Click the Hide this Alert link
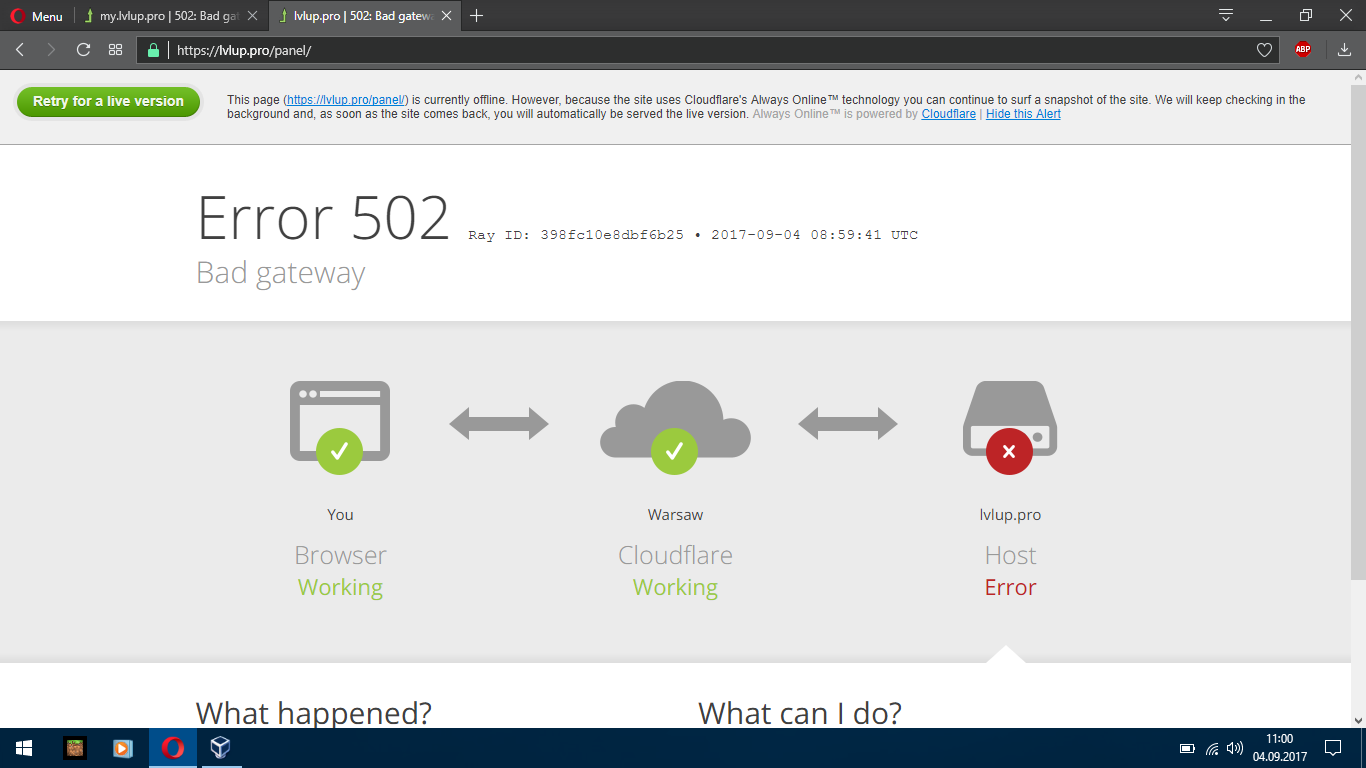The width and height of the screenshot is (1366, 768). pos(1023,114)
